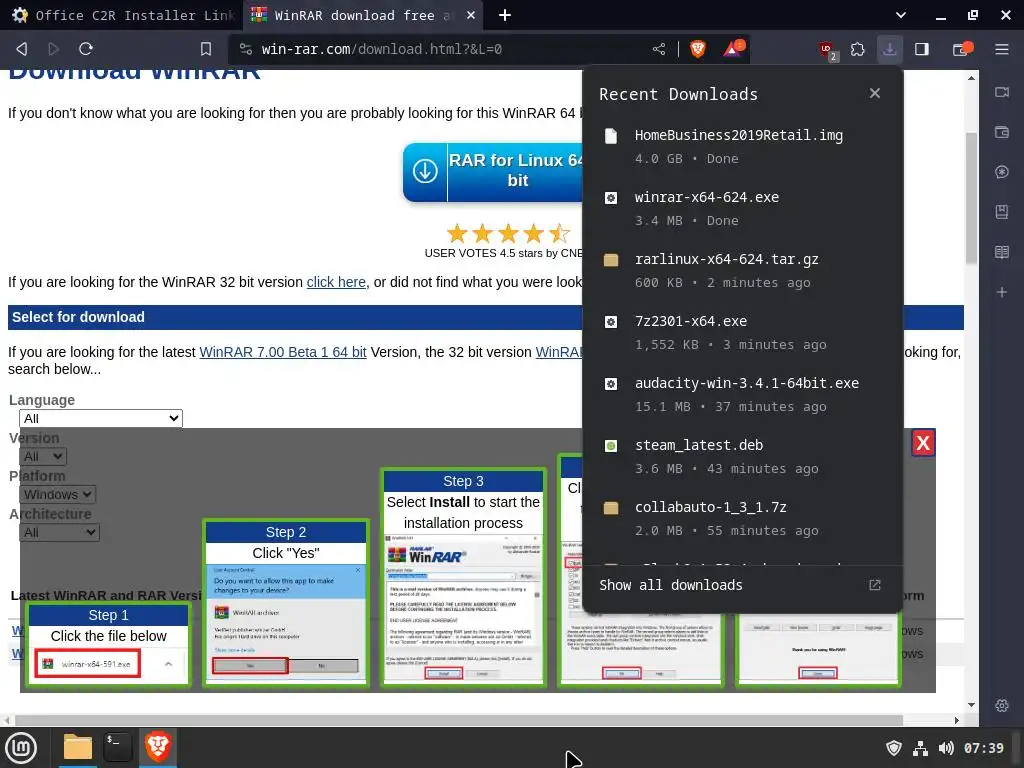The image size is (1024, 768).
Task: Click the Step 3 instruction thumbnail
Action: pos(463,577)
